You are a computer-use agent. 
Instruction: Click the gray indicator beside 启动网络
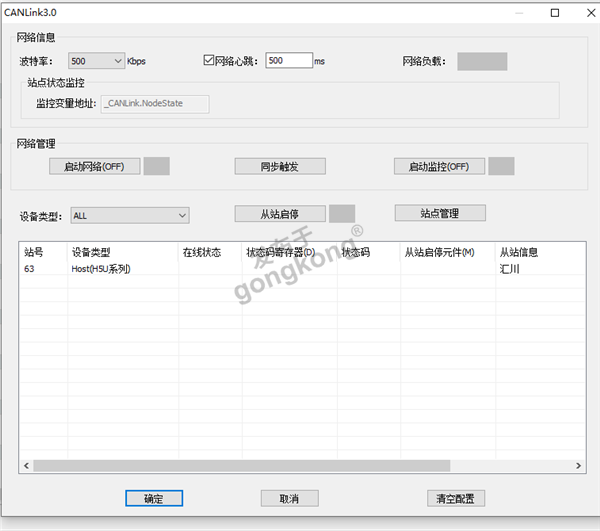pyautogui.click(x=156, y=166)
